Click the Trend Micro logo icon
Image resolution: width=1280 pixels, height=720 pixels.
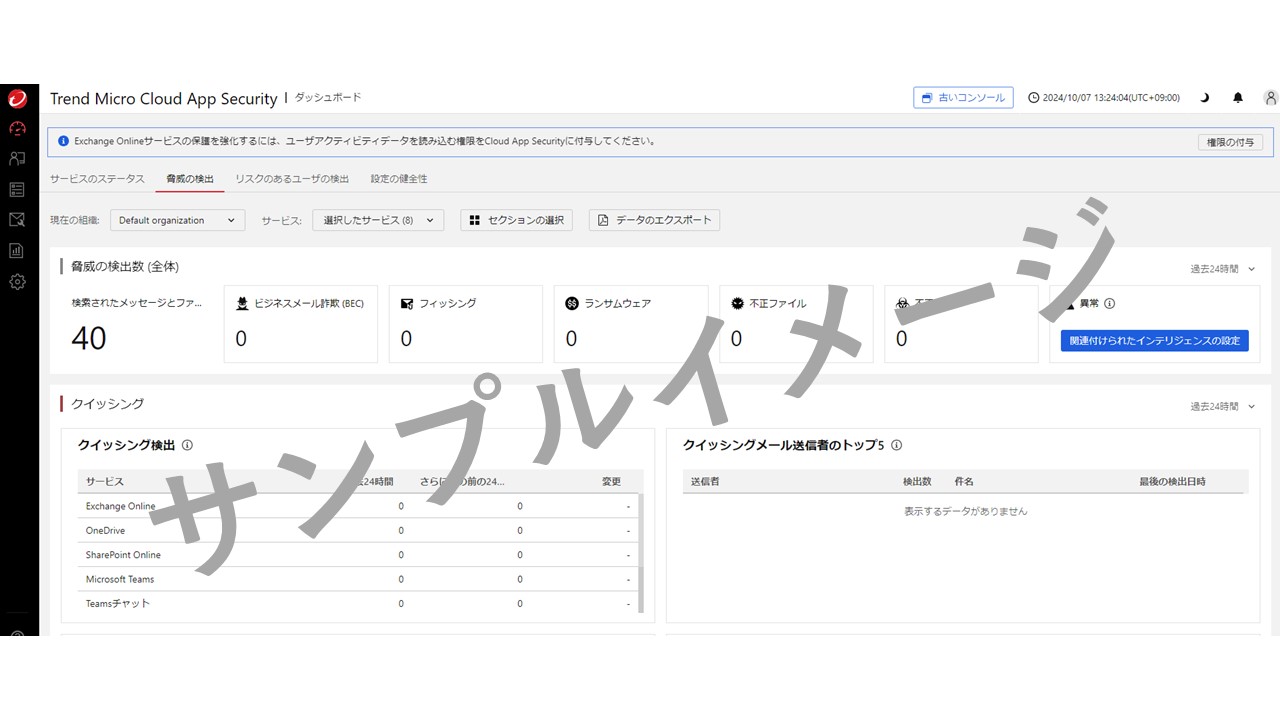[x=17, y=98]
